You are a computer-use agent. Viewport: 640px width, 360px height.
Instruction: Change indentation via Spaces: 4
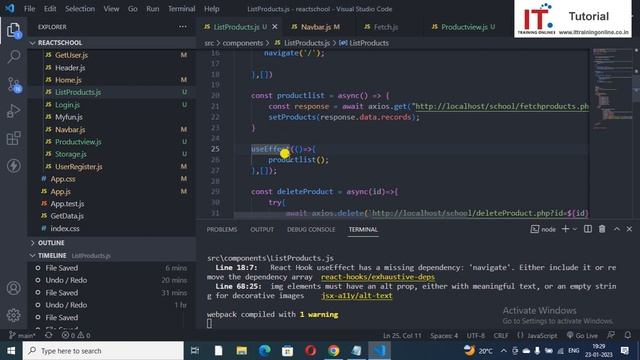click(444, 336)
